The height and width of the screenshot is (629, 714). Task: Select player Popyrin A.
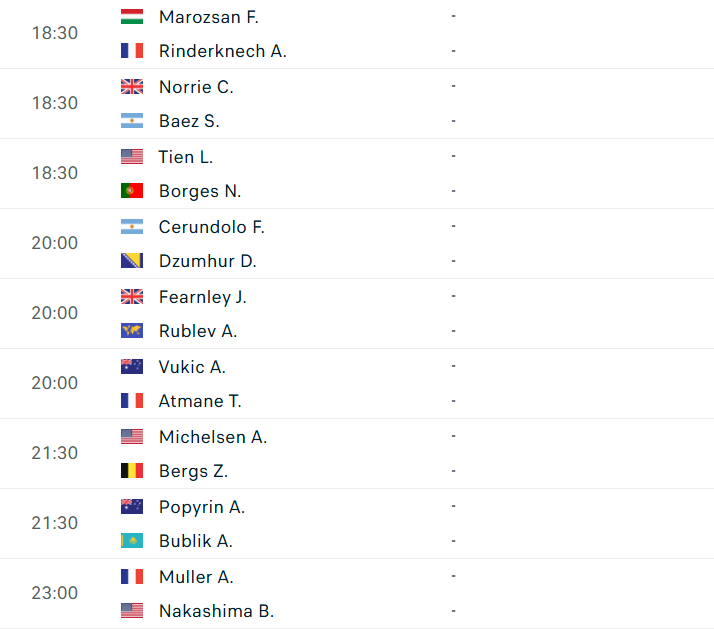(x=201, y=507)
